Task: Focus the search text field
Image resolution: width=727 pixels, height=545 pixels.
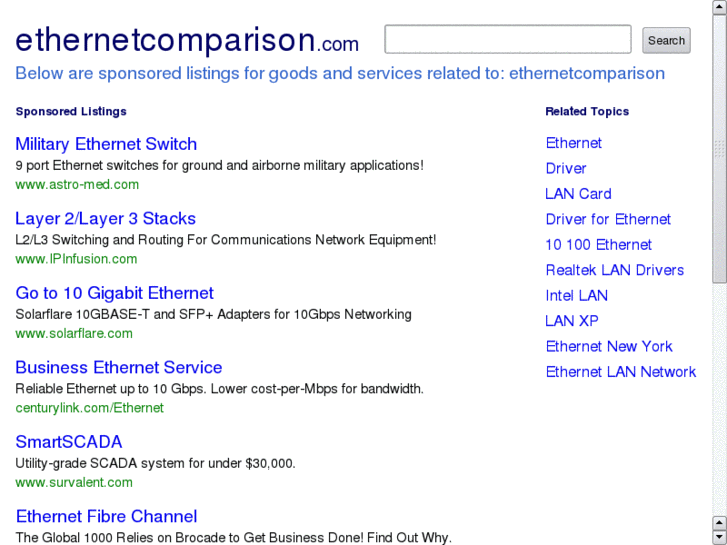Action: [508, 40]
